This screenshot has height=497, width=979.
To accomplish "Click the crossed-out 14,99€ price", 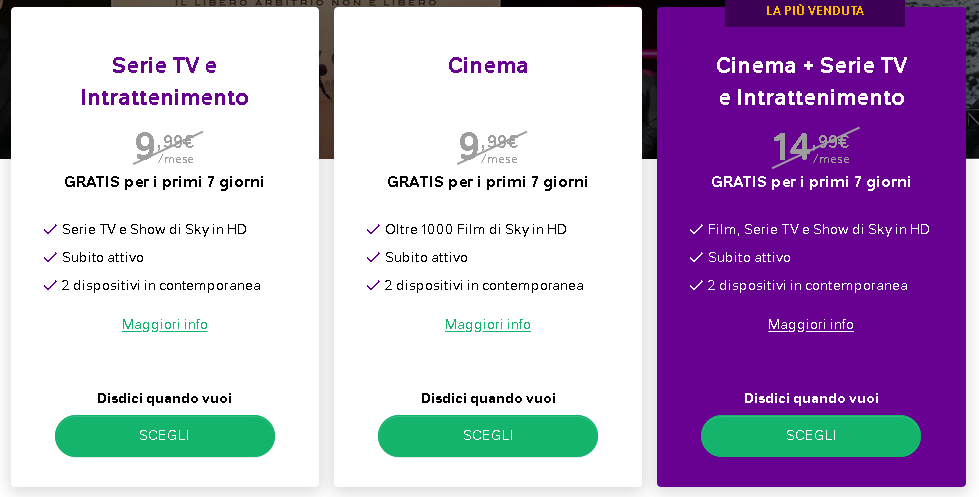I will point(815,149).
